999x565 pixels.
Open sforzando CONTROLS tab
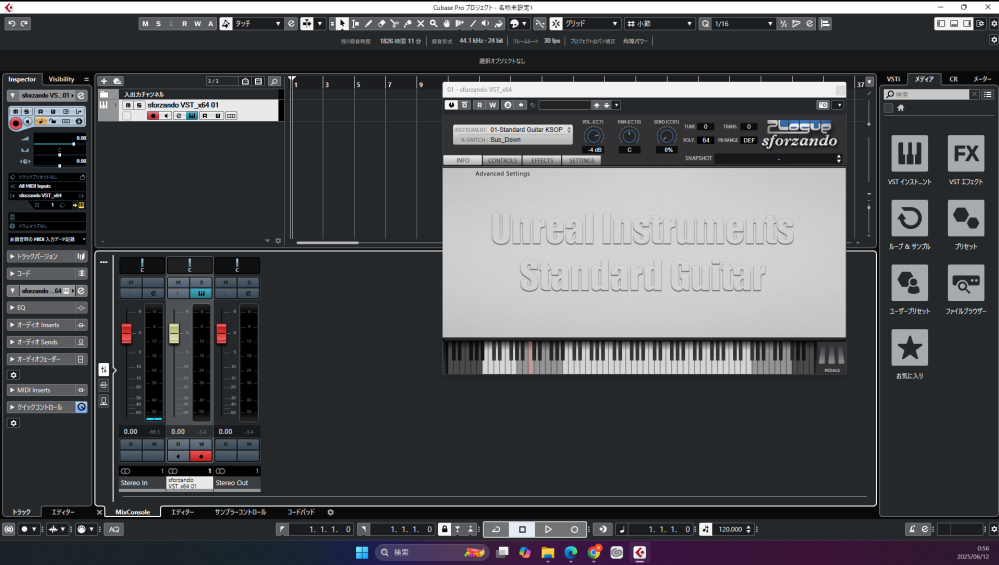click(502, 161)
